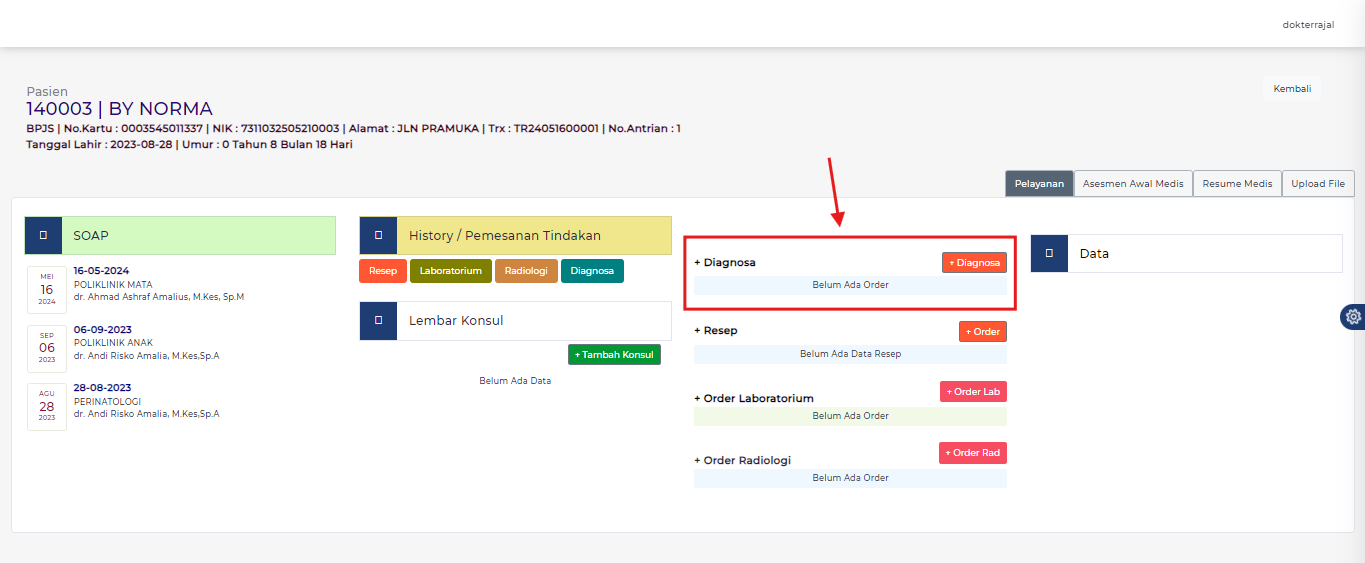The image size is (1365, 563).
Task: Open the Asesmen Awal Medis tab
Action: [1133, 184]
